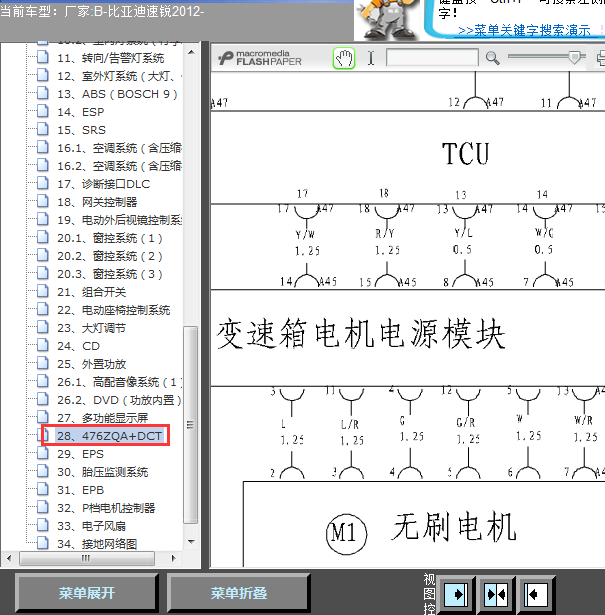The height and width of the screenshot is (615, 605).
Task: Open 12、室外灯系统 tree entry
Action: (x=119, y=76)
